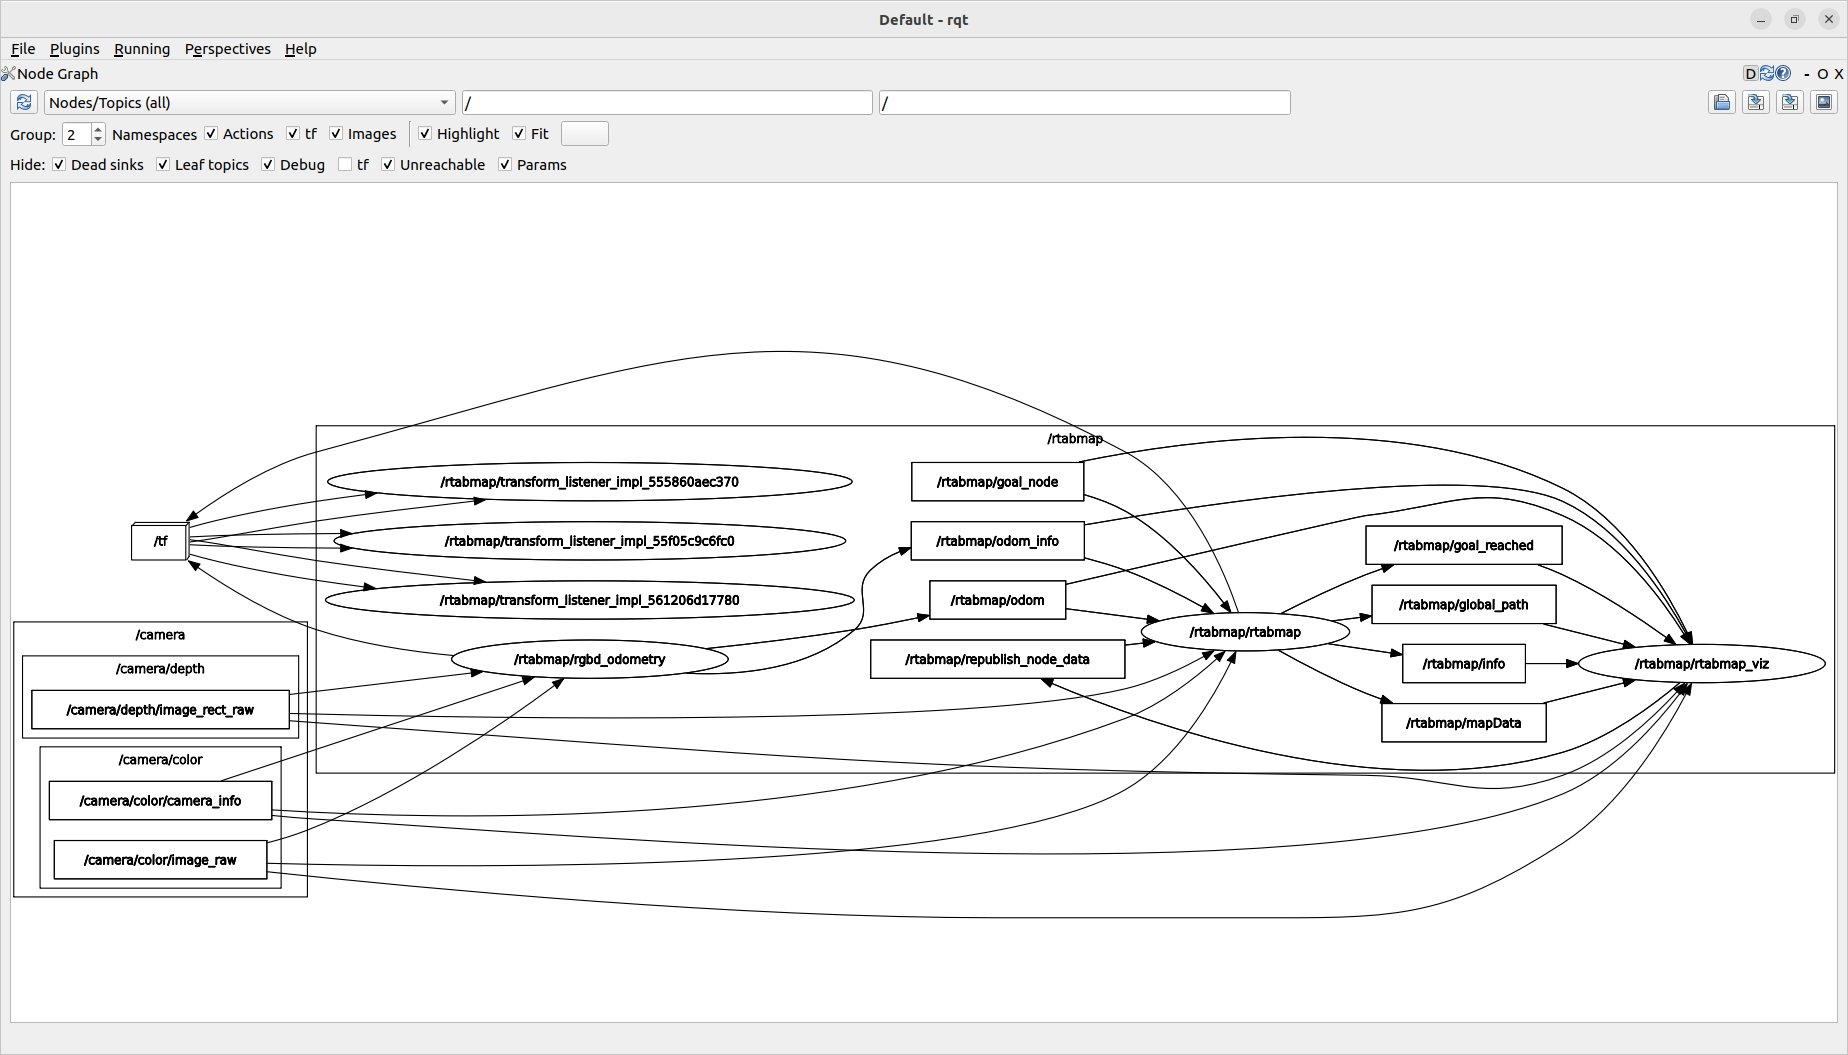Increase Group value with up arrow

pyautogui.click(x=97, y=128)
